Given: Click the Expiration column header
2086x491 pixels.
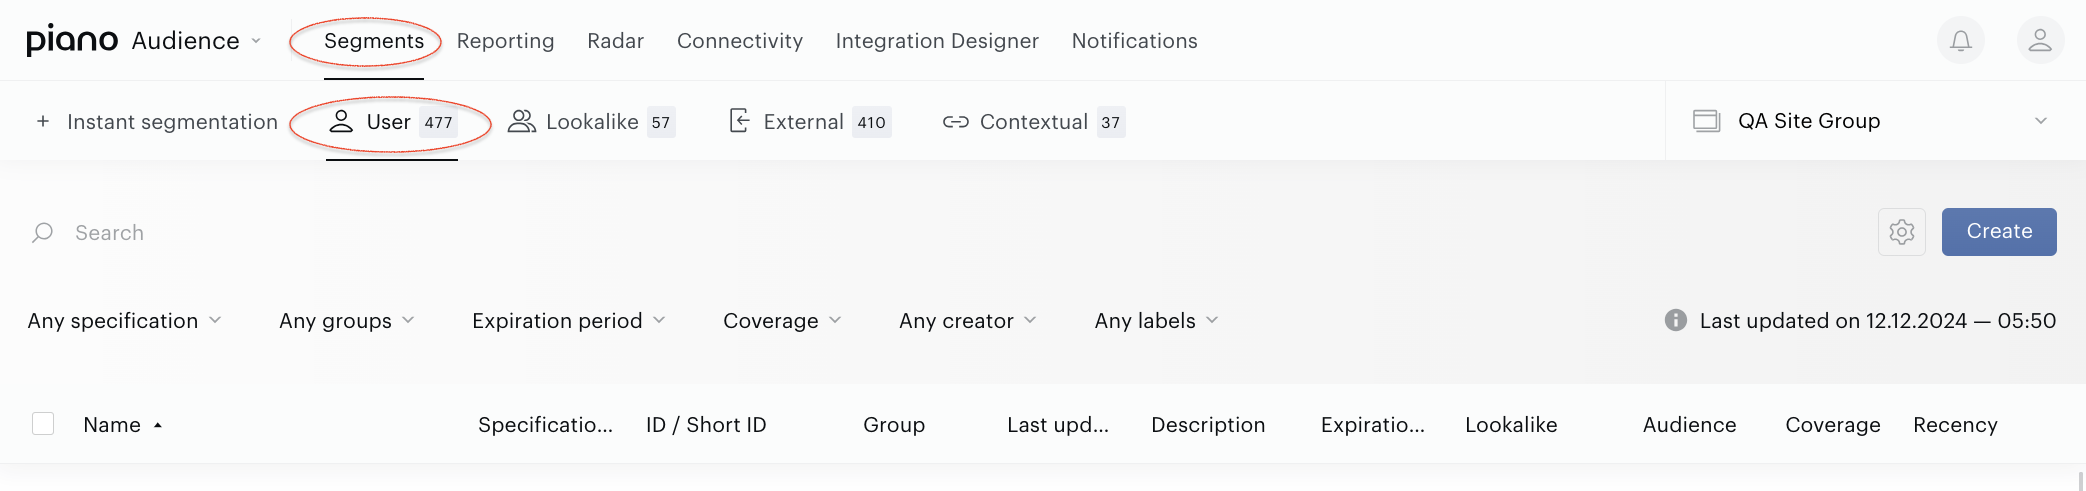Looking at the screenshot, I should pyautogui.click(x=1373, y=425).
